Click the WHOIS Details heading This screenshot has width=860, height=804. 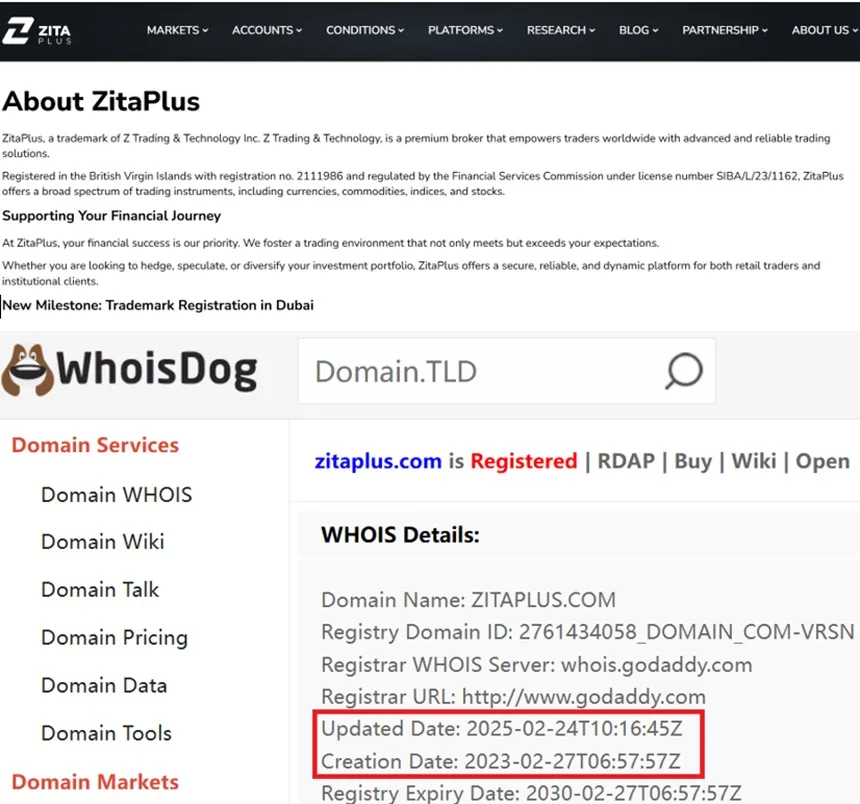[x=400, y=535]
